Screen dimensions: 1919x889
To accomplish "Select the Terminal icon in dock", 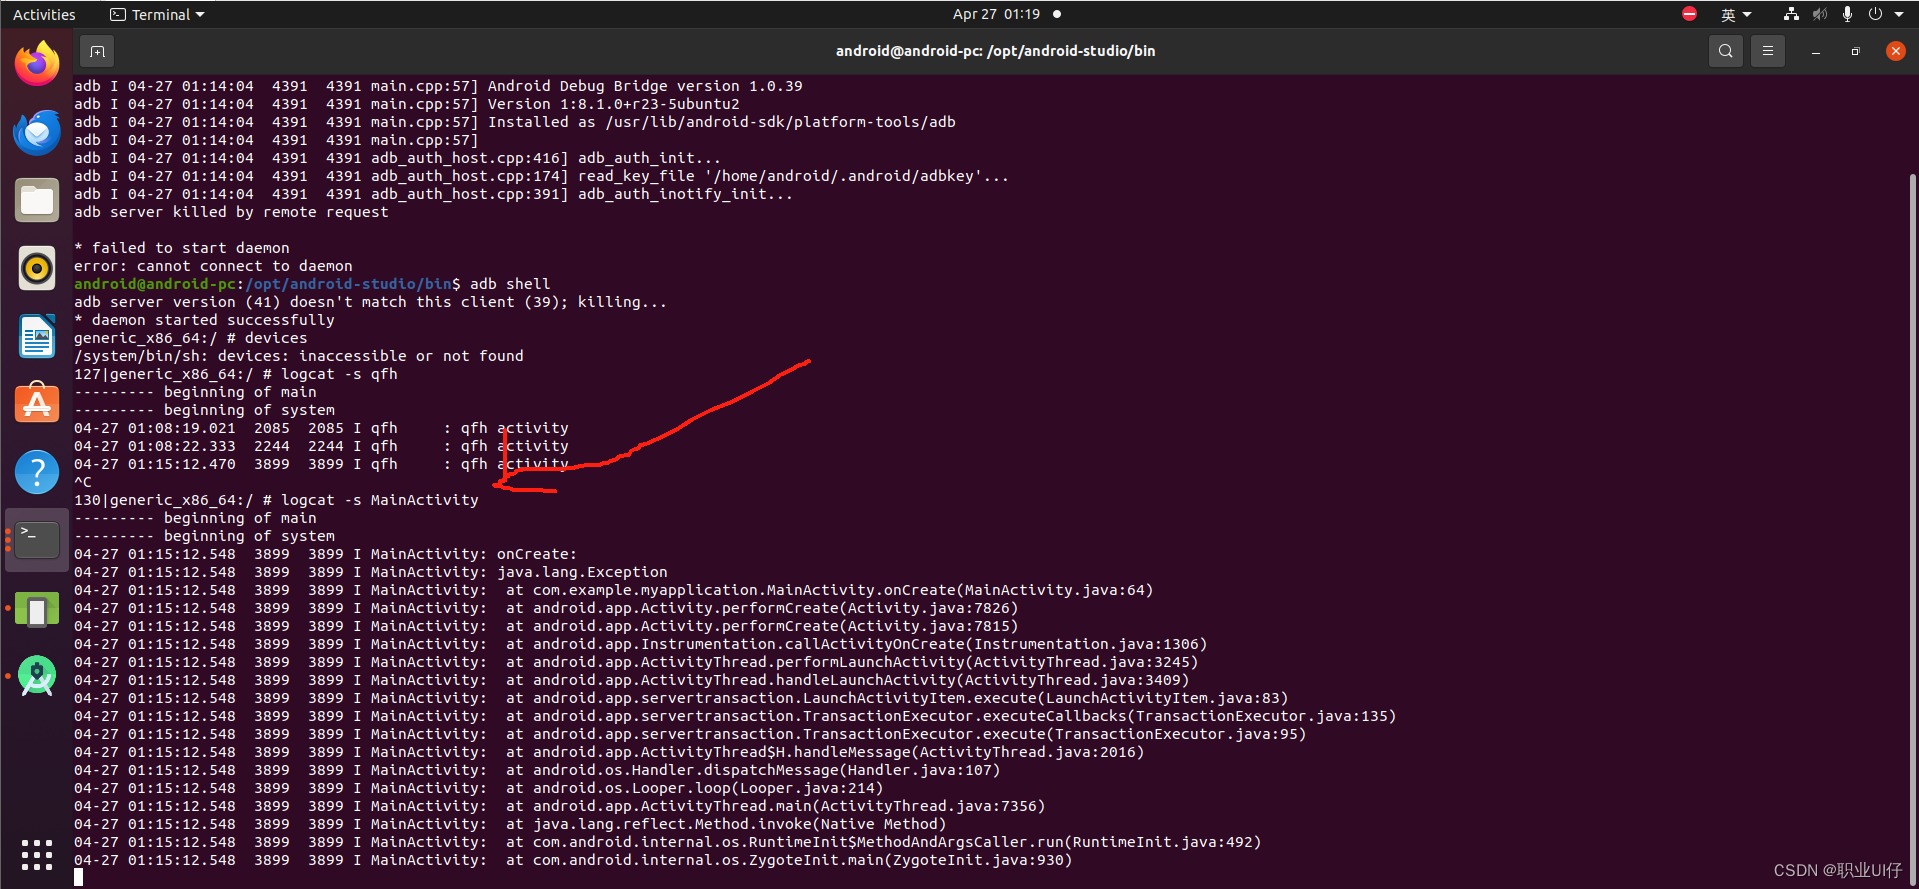I will click(37, 540).
